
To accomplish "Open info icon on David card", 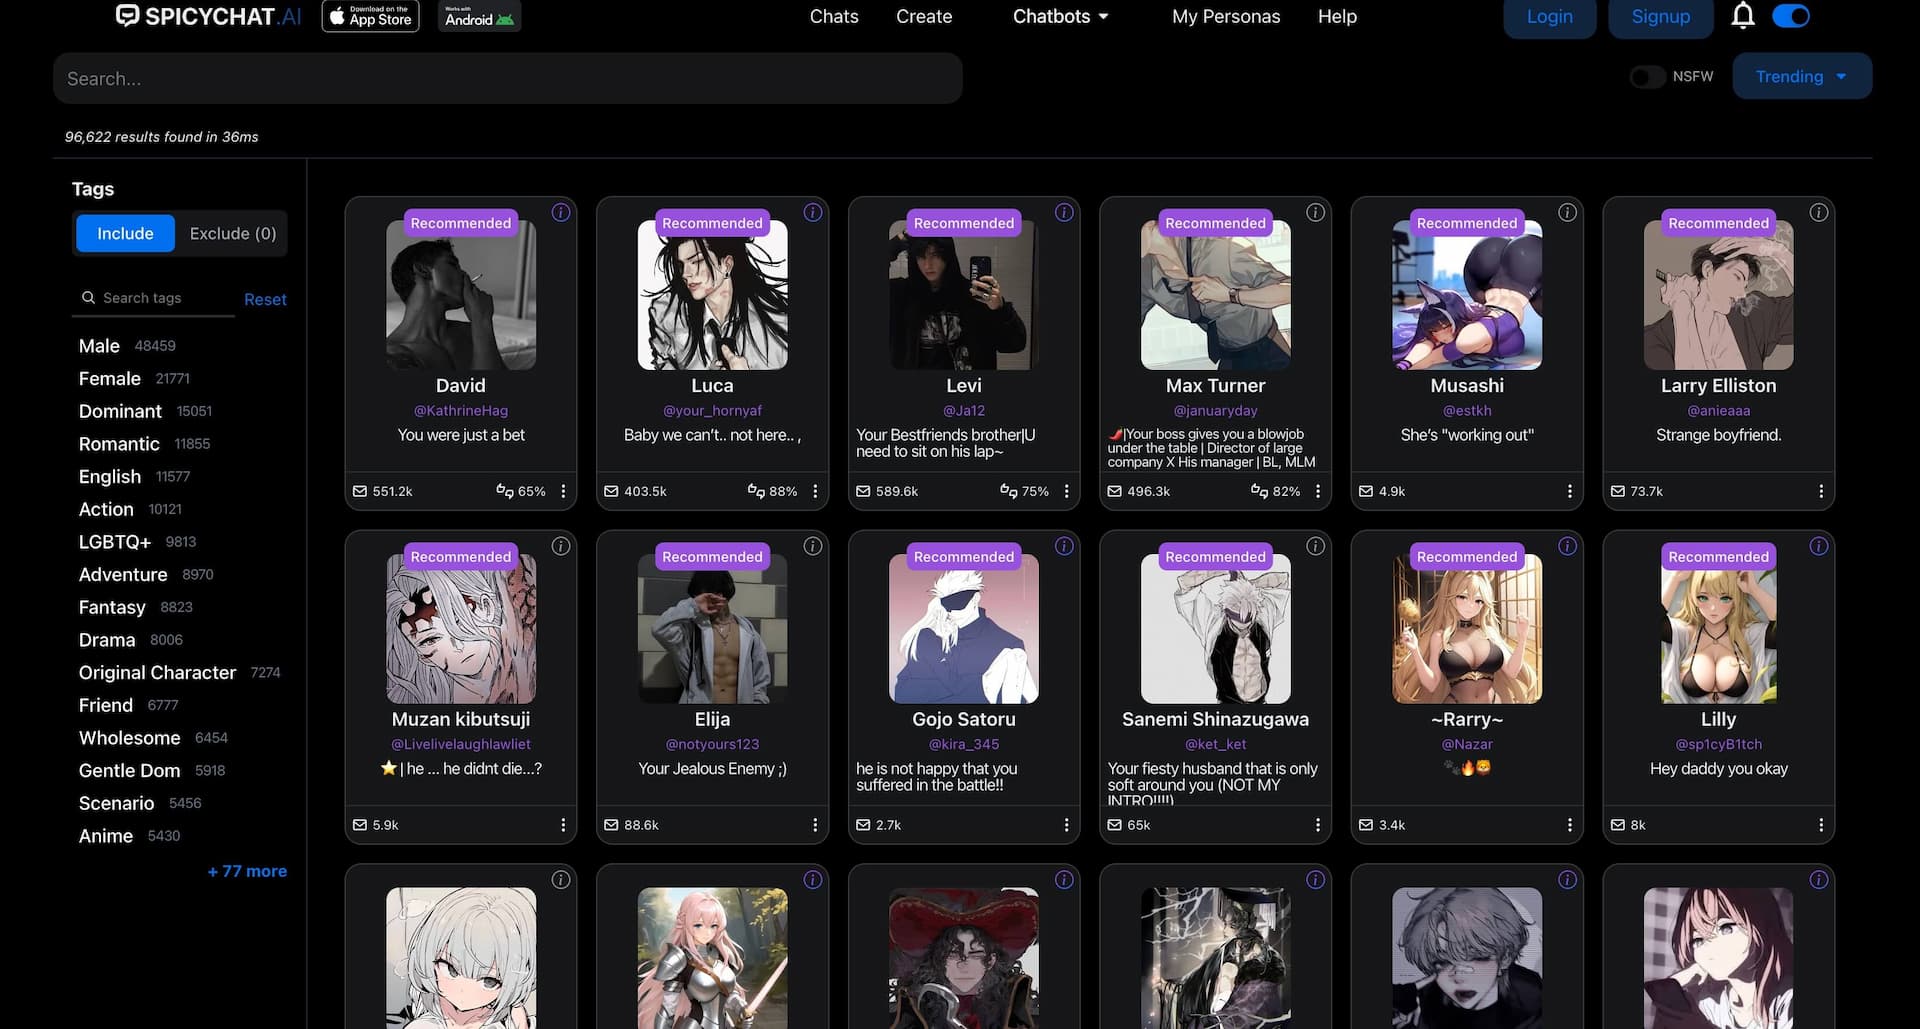I will (561, 213).
